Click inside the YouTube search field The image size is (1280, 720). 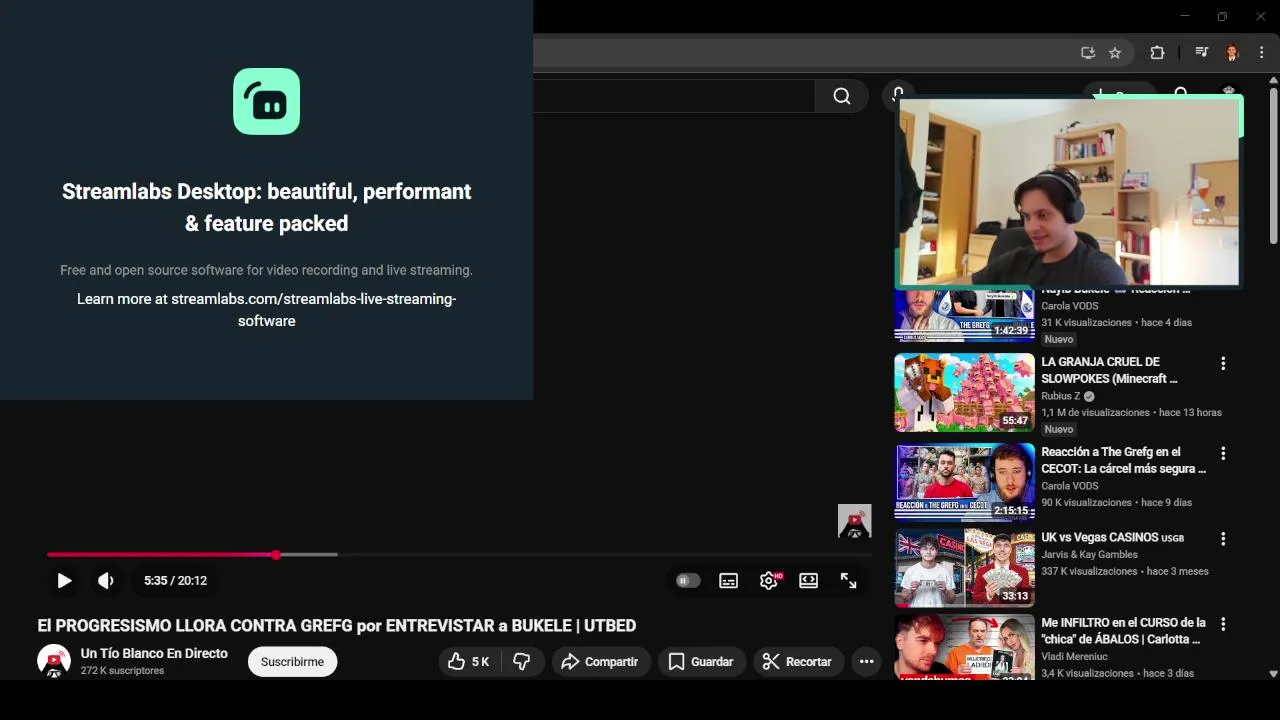674,96
